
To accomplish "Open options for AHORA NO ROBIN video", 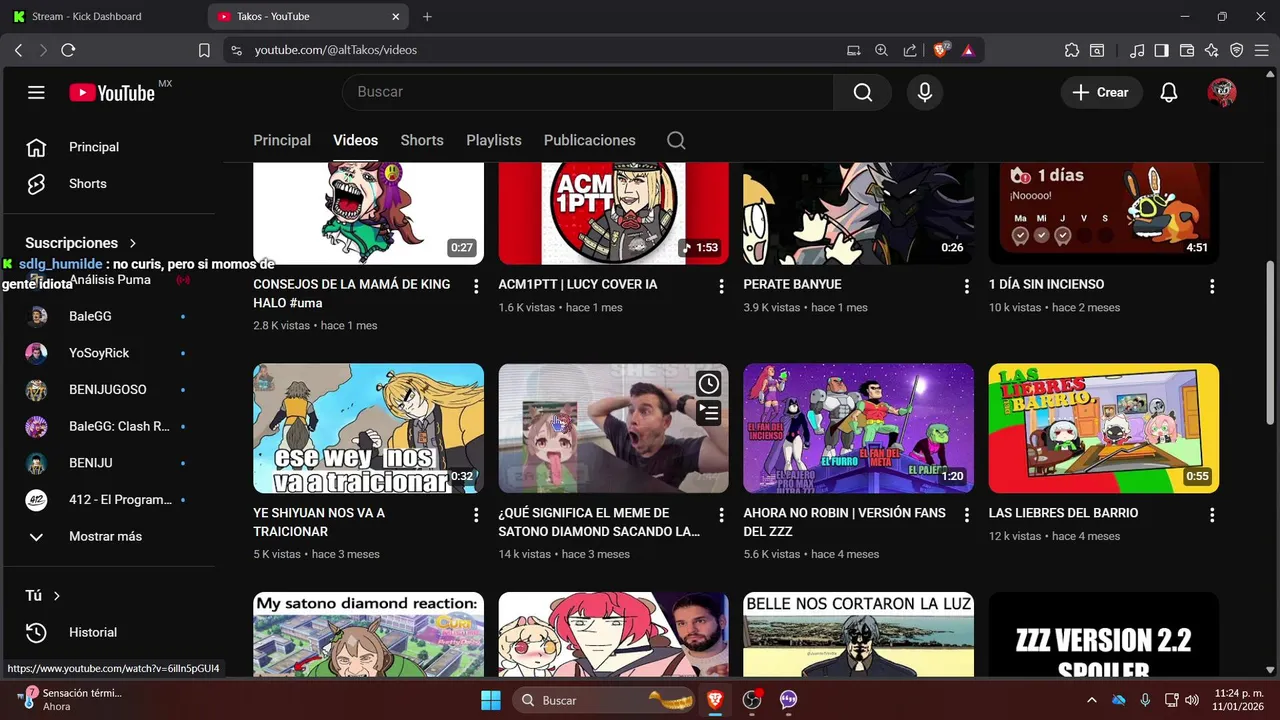I will [x=966, y=515].
